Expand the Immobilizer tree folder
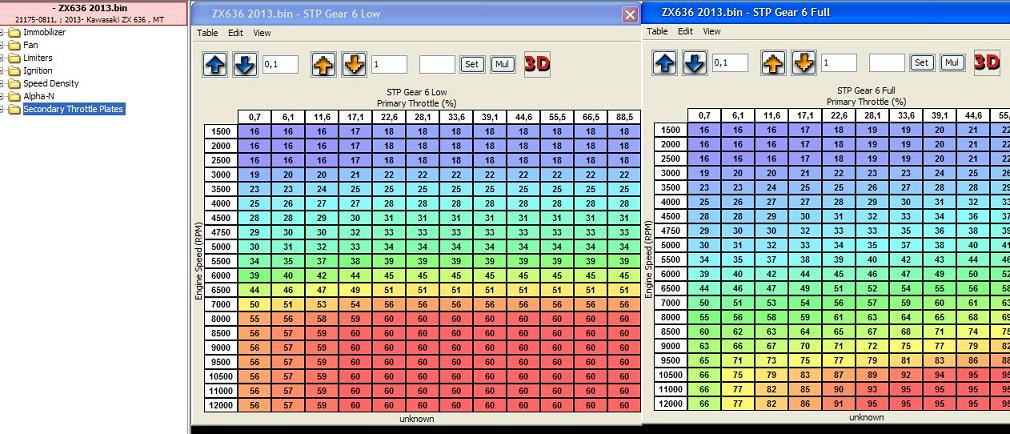 pos(4,33)
